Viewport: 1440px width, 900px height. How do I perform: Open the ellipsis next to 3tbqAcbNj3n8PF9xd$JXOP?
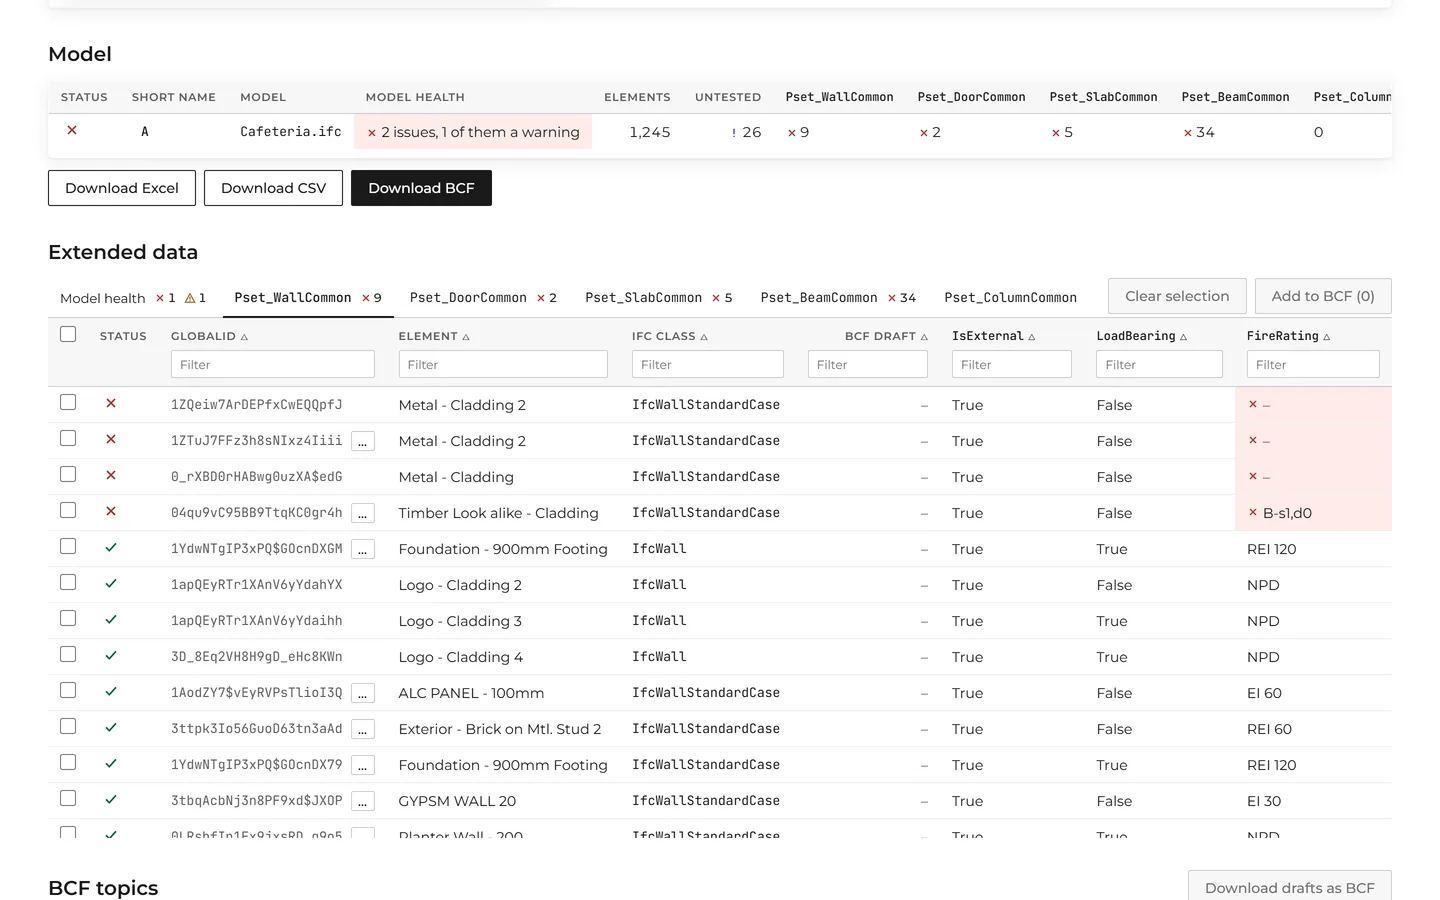[363, 801]
